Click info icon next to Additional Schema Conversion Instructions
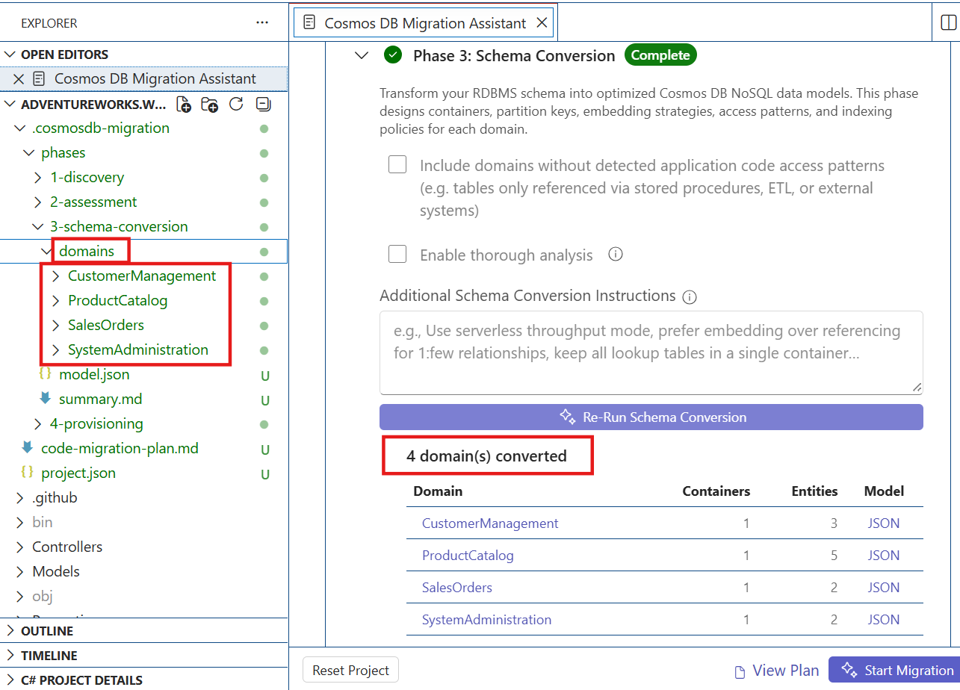This screenshot has width=960, height=690. [689, 297]
